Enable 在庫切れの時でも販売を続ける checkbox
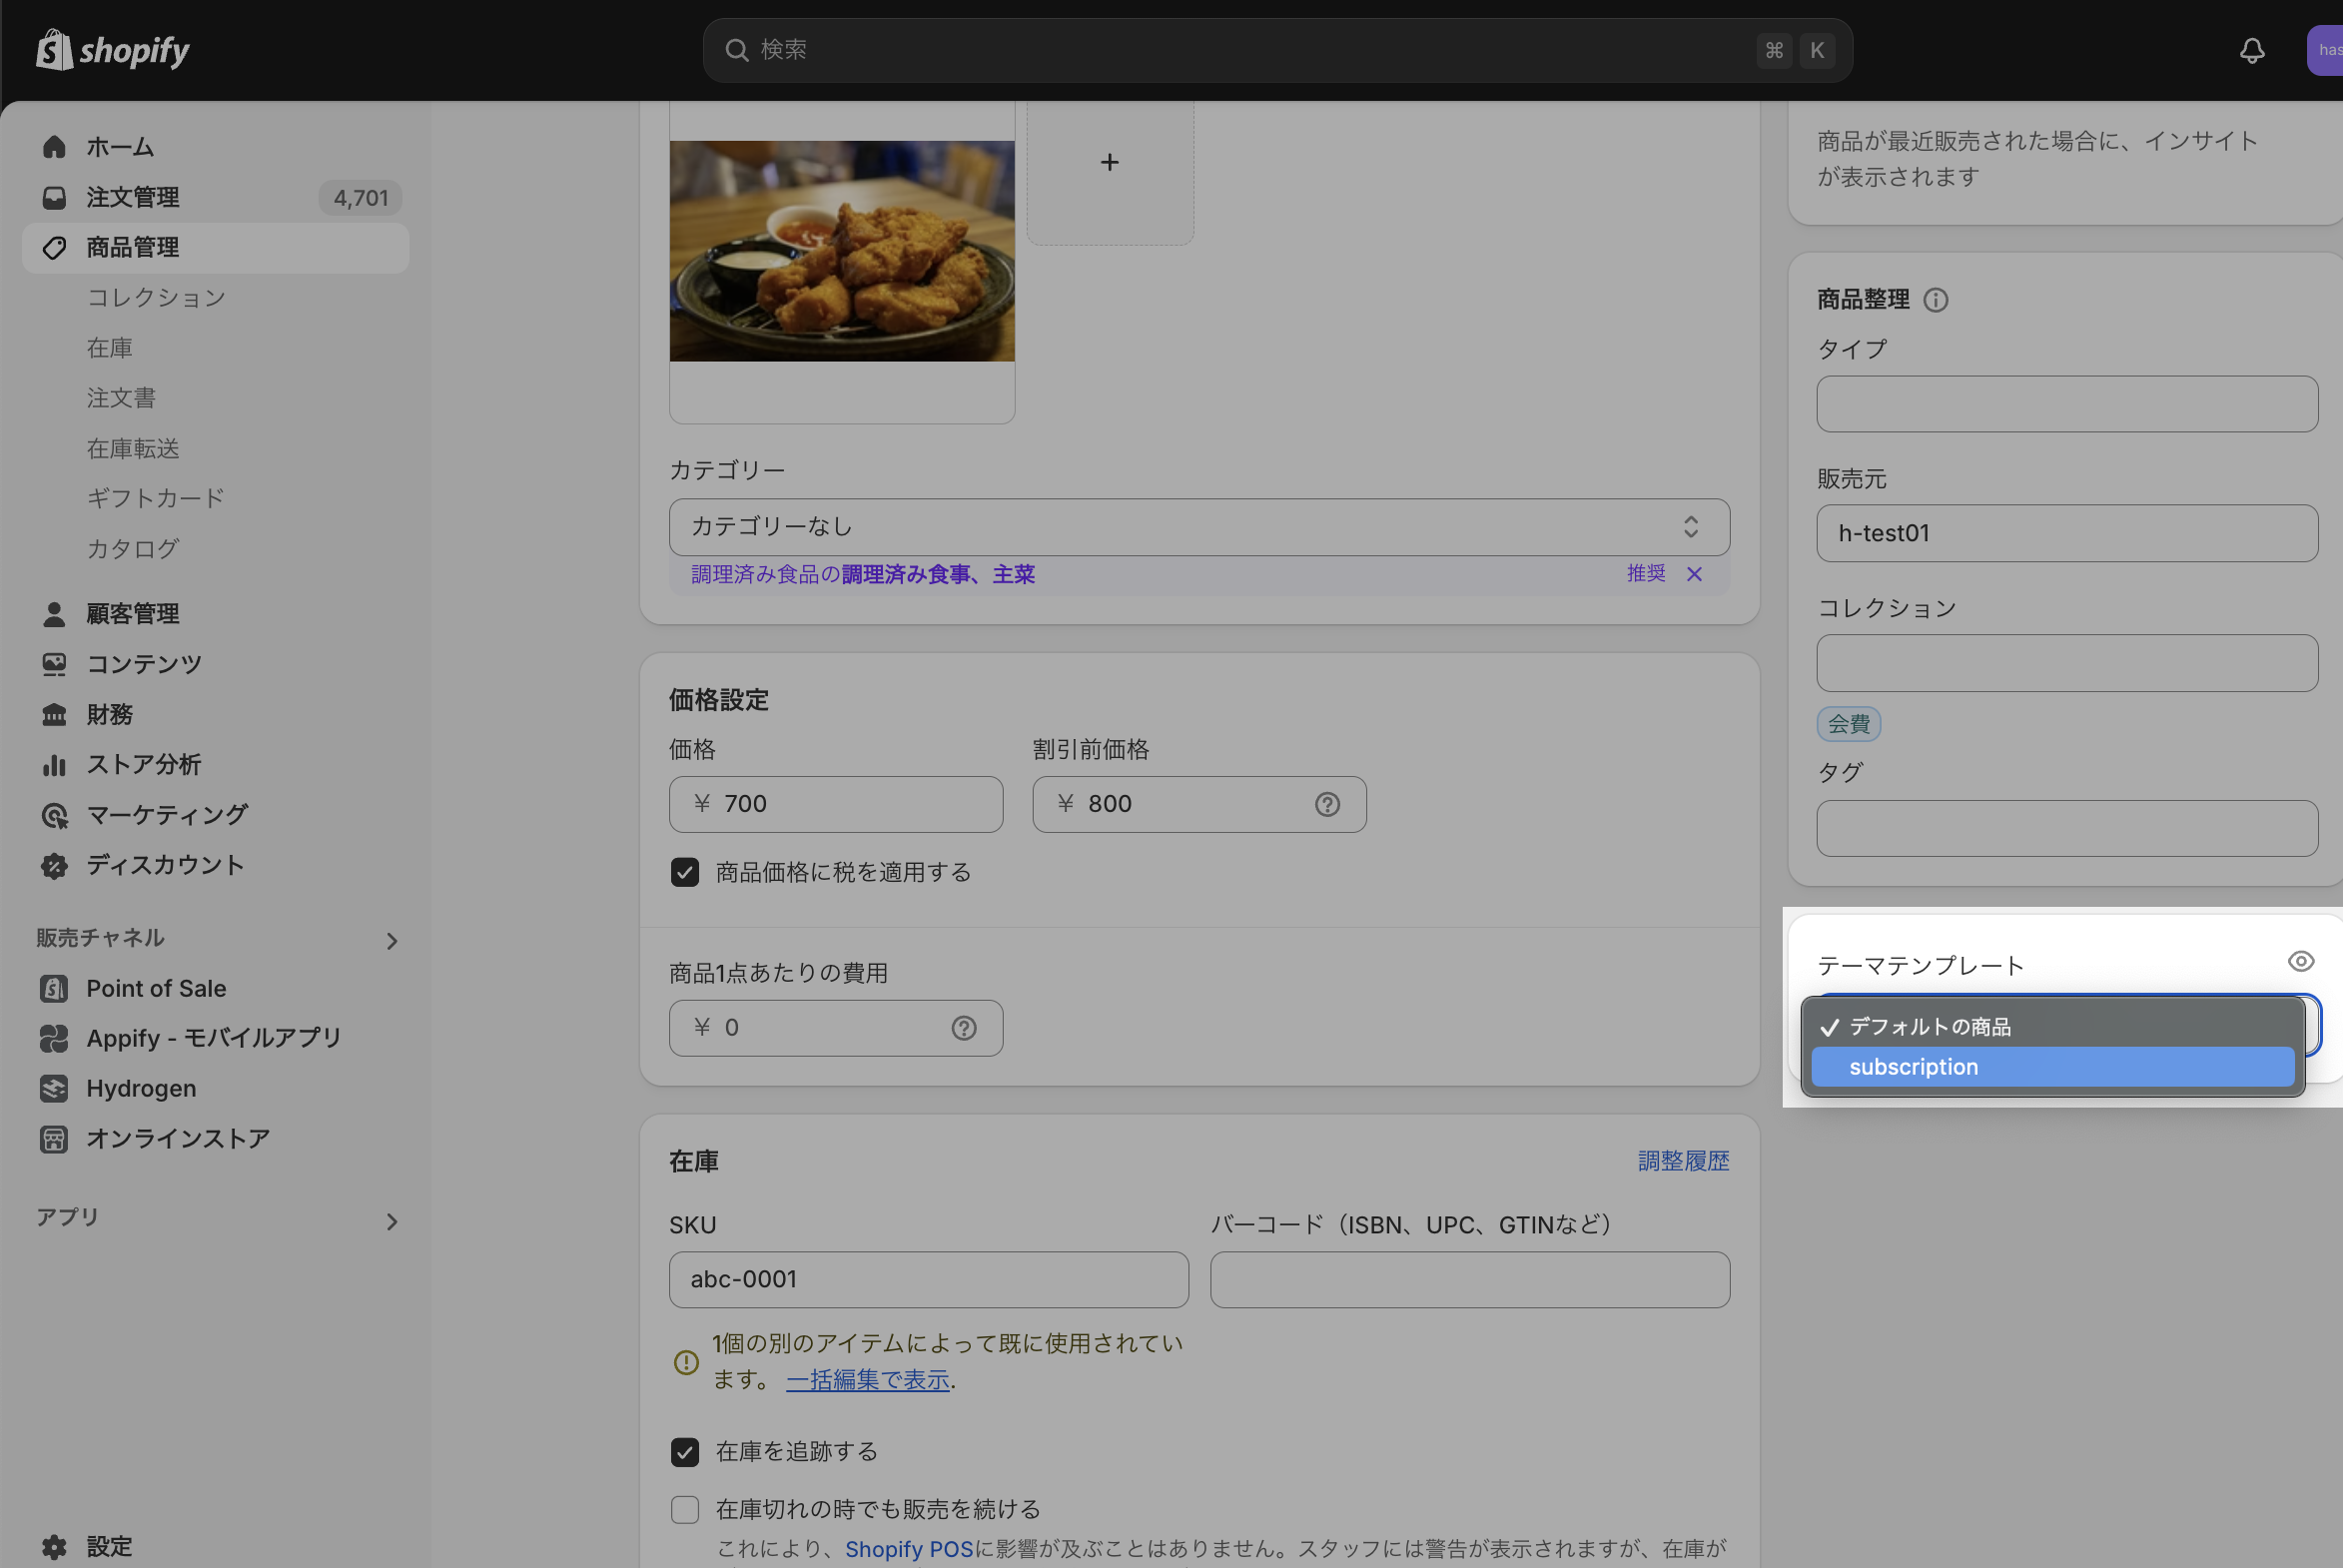The height and width of the screenshot is (1568, 2343). tap(685, 1509)
